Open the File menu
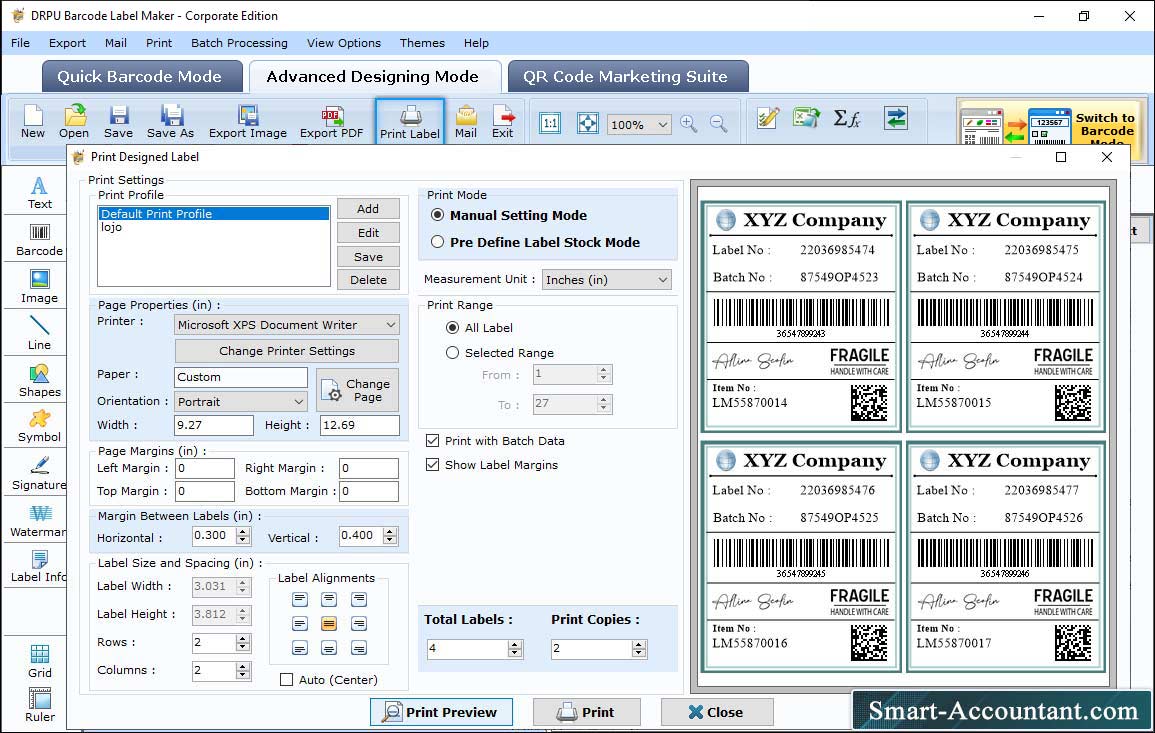 (x=21, y=43)
